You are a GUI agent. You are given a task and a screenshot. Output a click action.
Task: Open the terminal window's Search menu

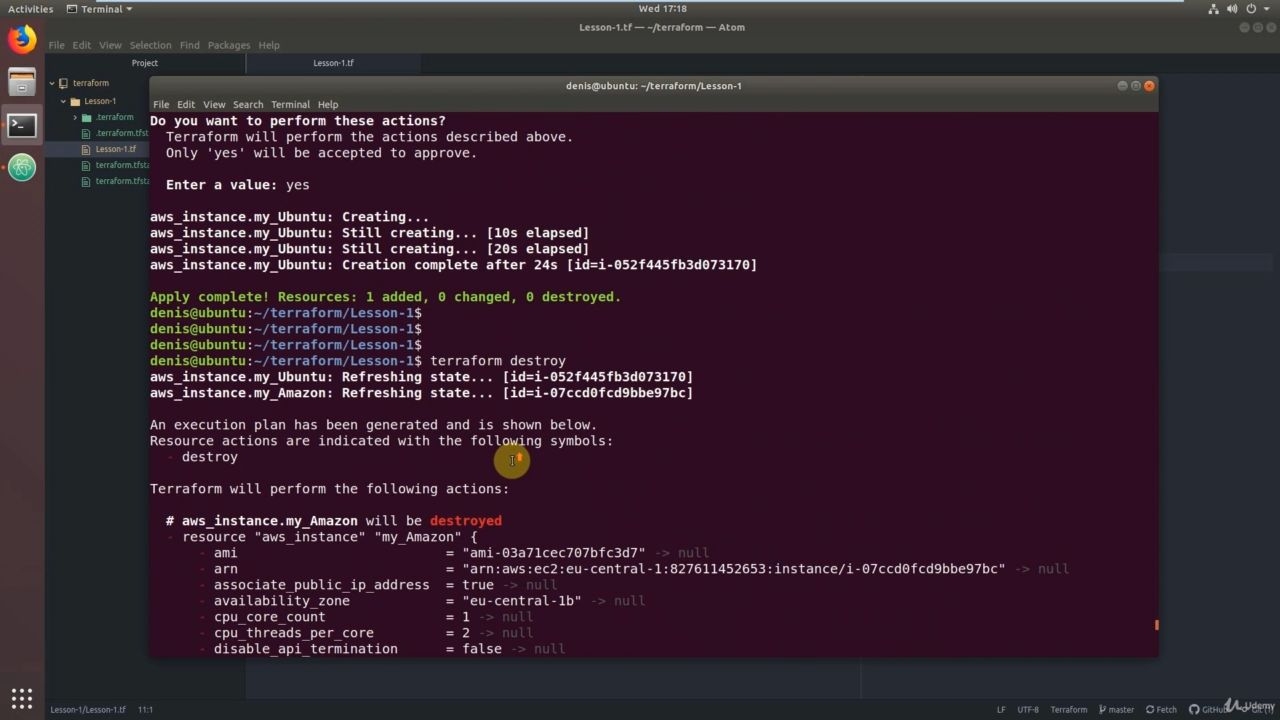tap(248, 104)
